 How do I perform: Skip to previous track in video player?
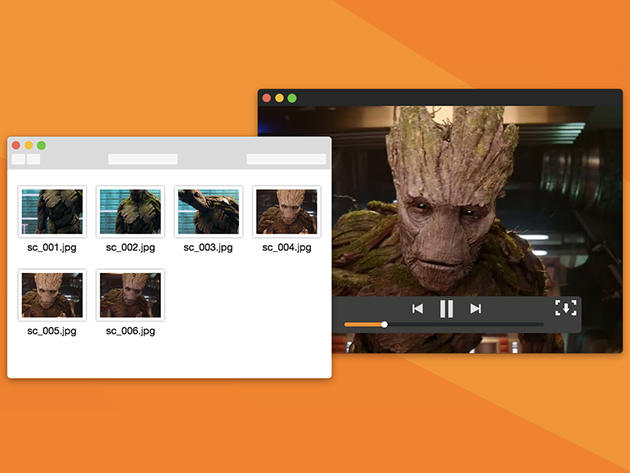click(x=417, y=309)
